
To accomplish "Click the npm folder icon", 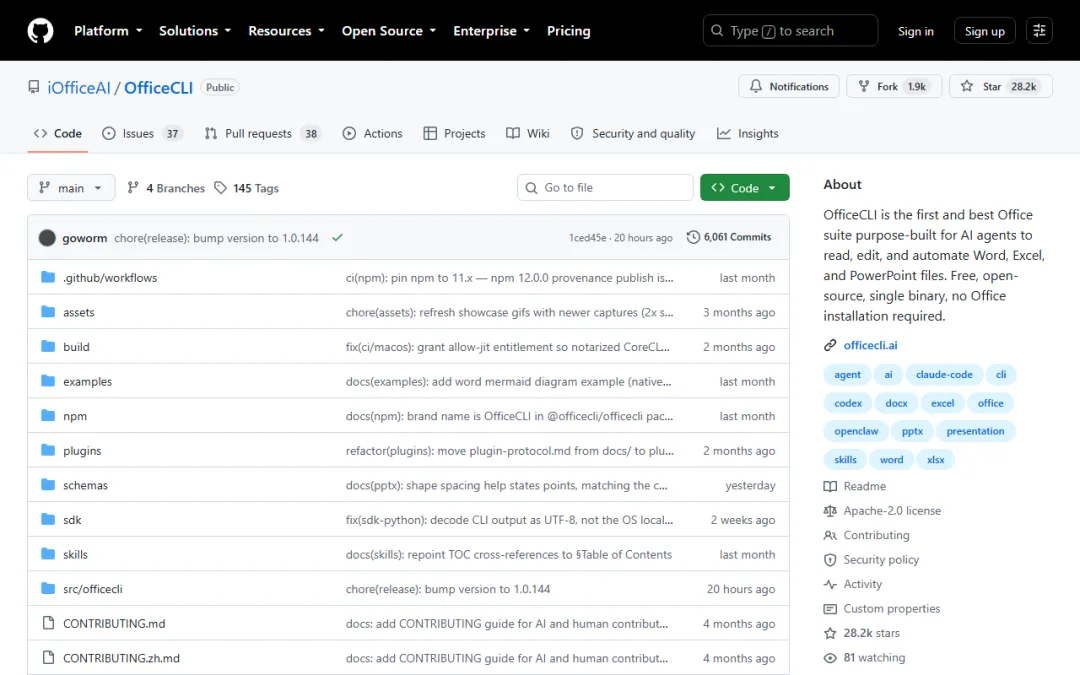I will pos(48,415).
